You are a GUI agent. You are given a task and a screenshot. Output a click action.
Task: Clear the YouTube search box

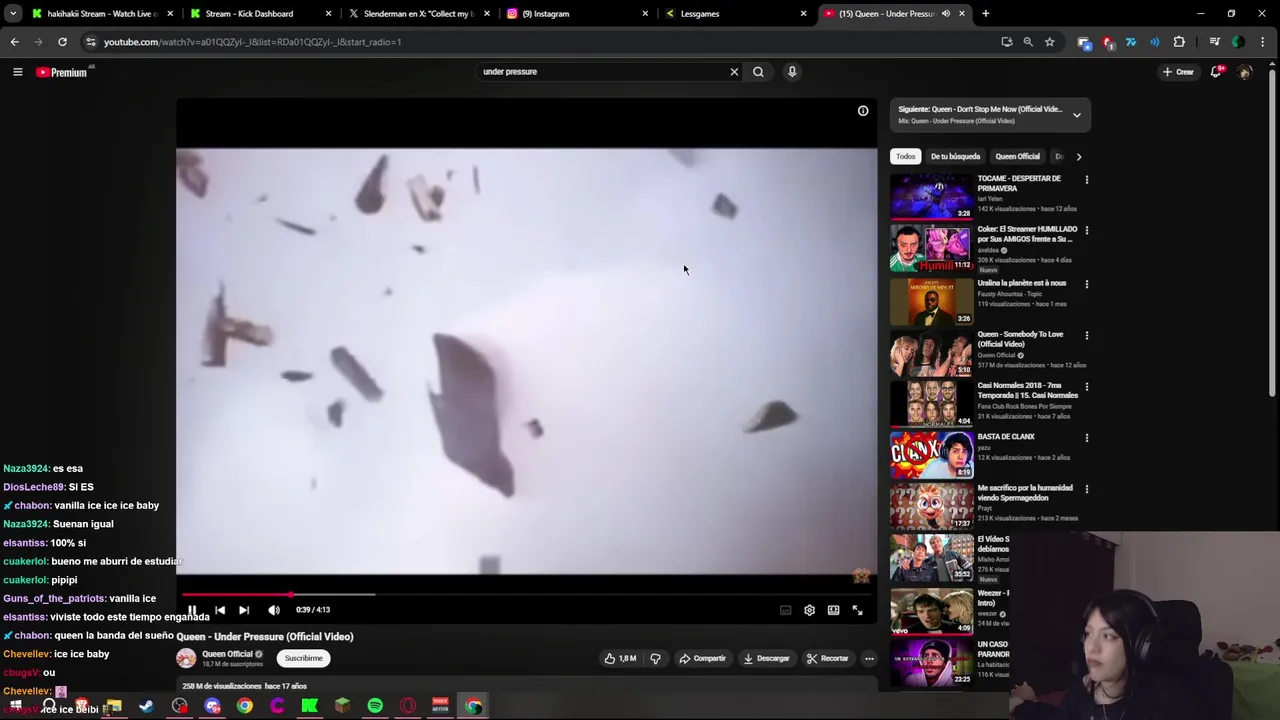[734, 72]
